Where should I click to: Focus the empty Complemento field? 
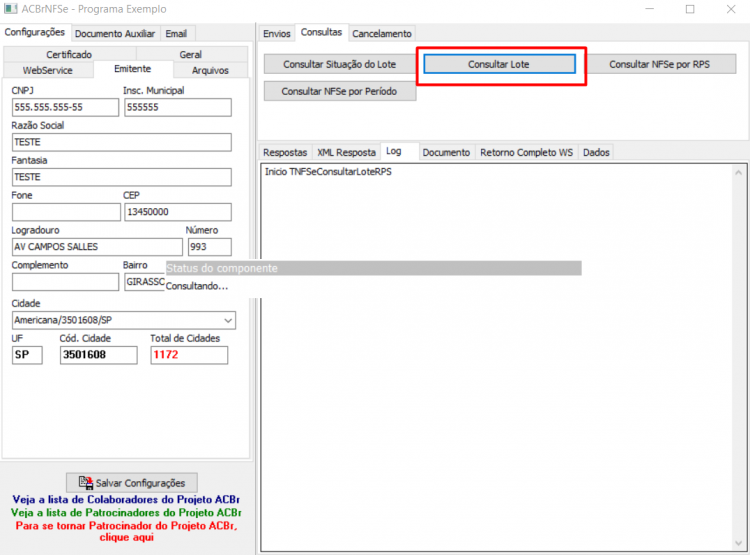[x=65, y=282]
